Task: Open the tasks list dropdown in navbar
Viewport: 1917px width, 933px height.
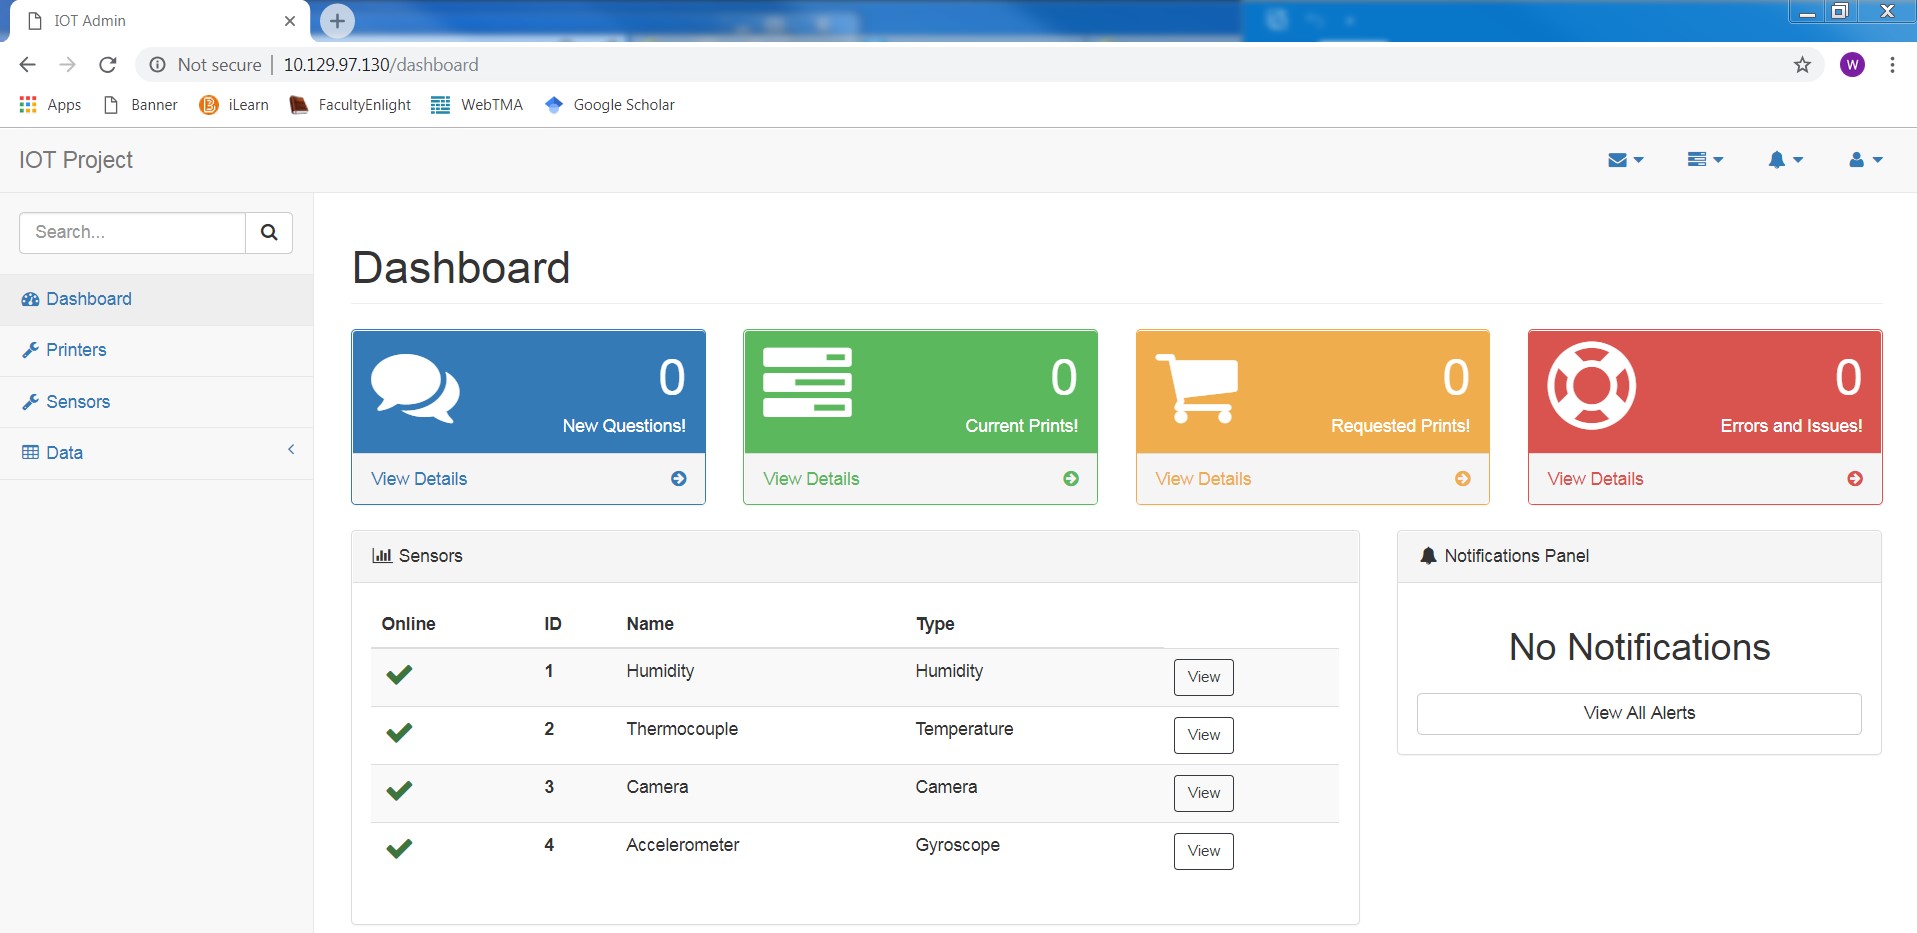Action: tap(1705, 160)
